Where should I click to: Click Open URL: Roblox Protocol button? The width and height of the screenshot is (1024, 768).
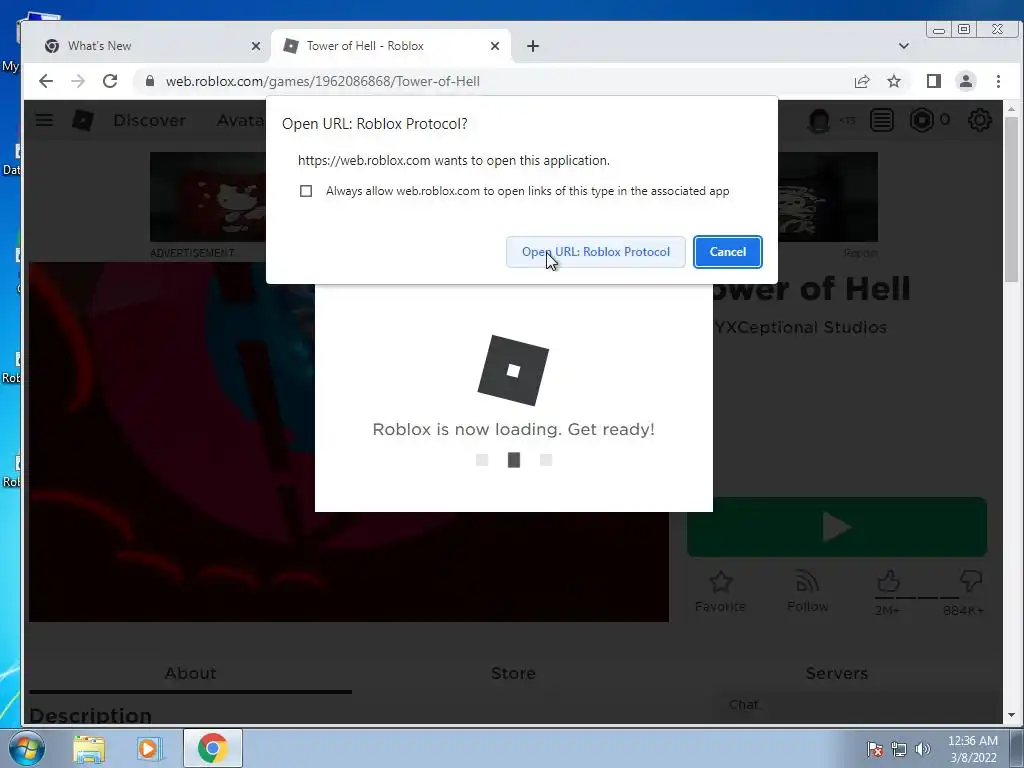point(596,252)
